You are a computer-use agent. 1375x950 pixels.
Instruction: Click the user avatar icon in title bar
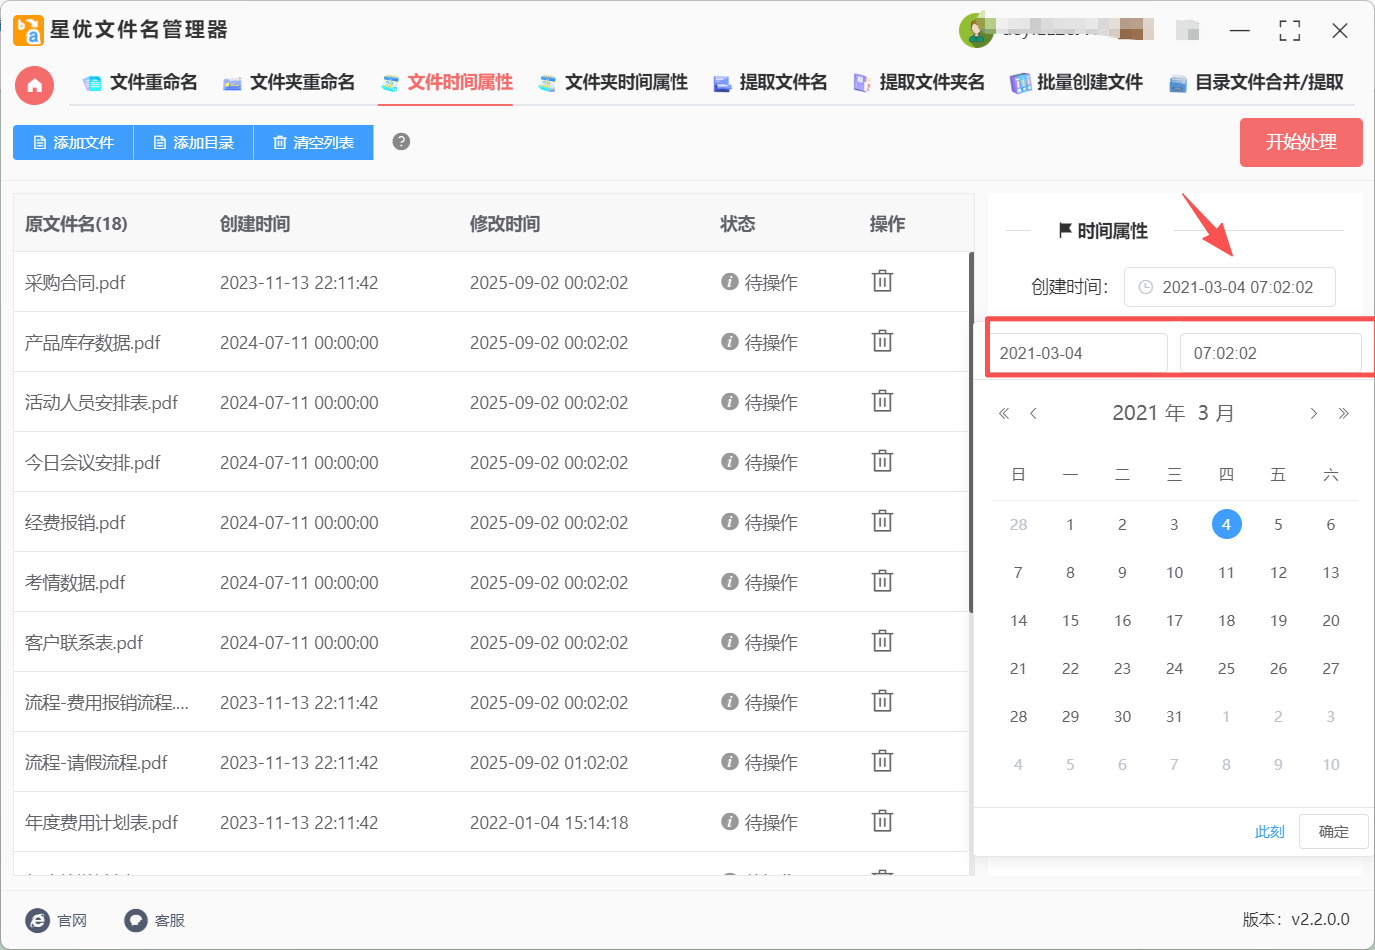975,31
